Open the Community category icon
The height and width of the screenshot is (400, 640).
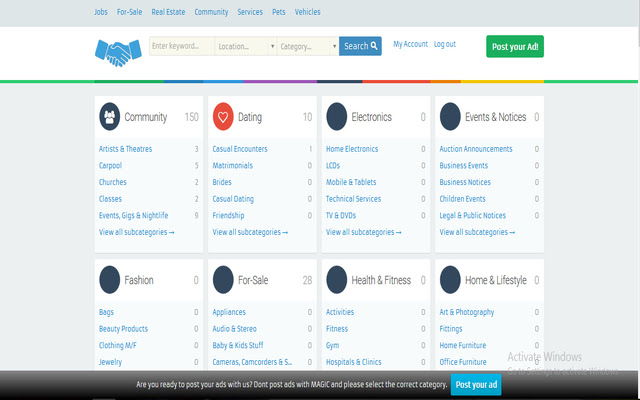tap(109, 117)
